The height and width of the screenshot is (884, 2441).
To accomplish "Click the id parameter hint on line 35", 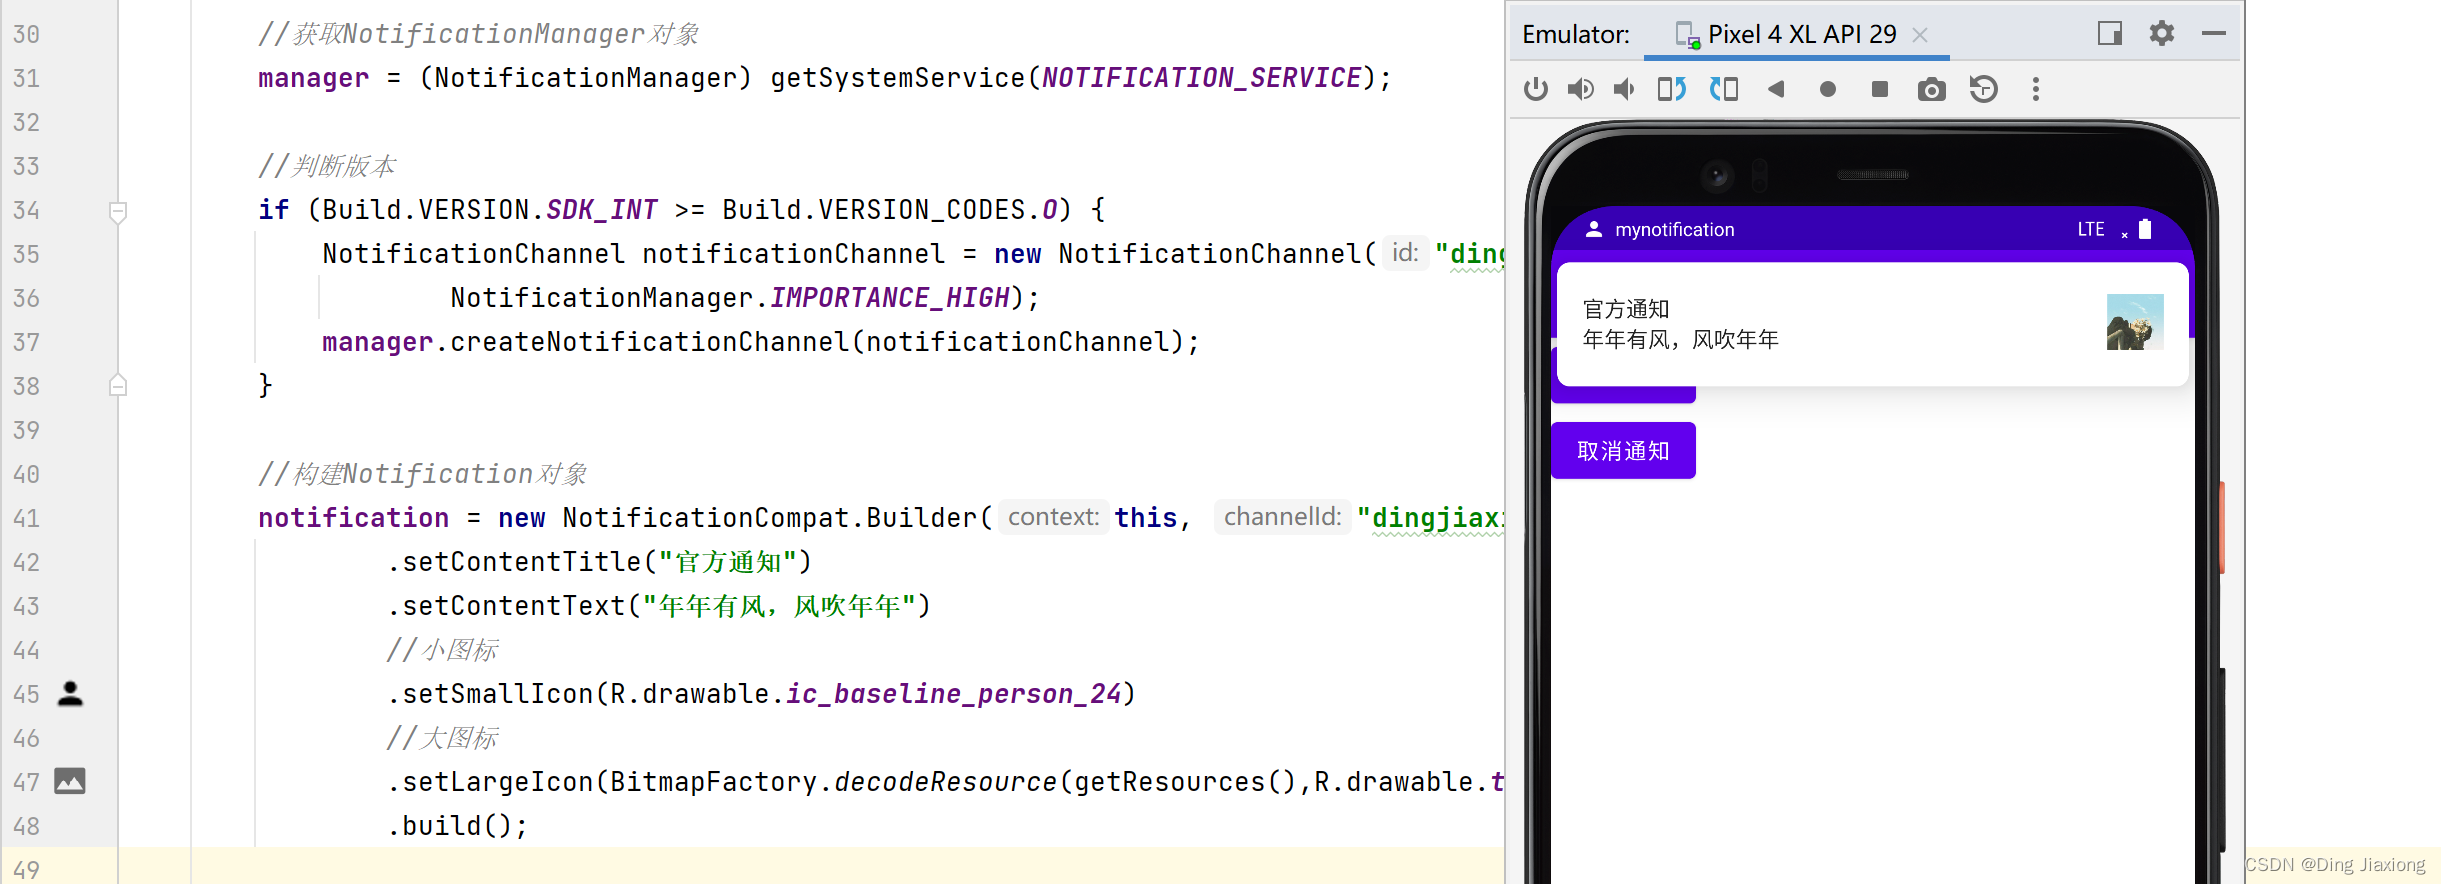I will pos(1405,253).
